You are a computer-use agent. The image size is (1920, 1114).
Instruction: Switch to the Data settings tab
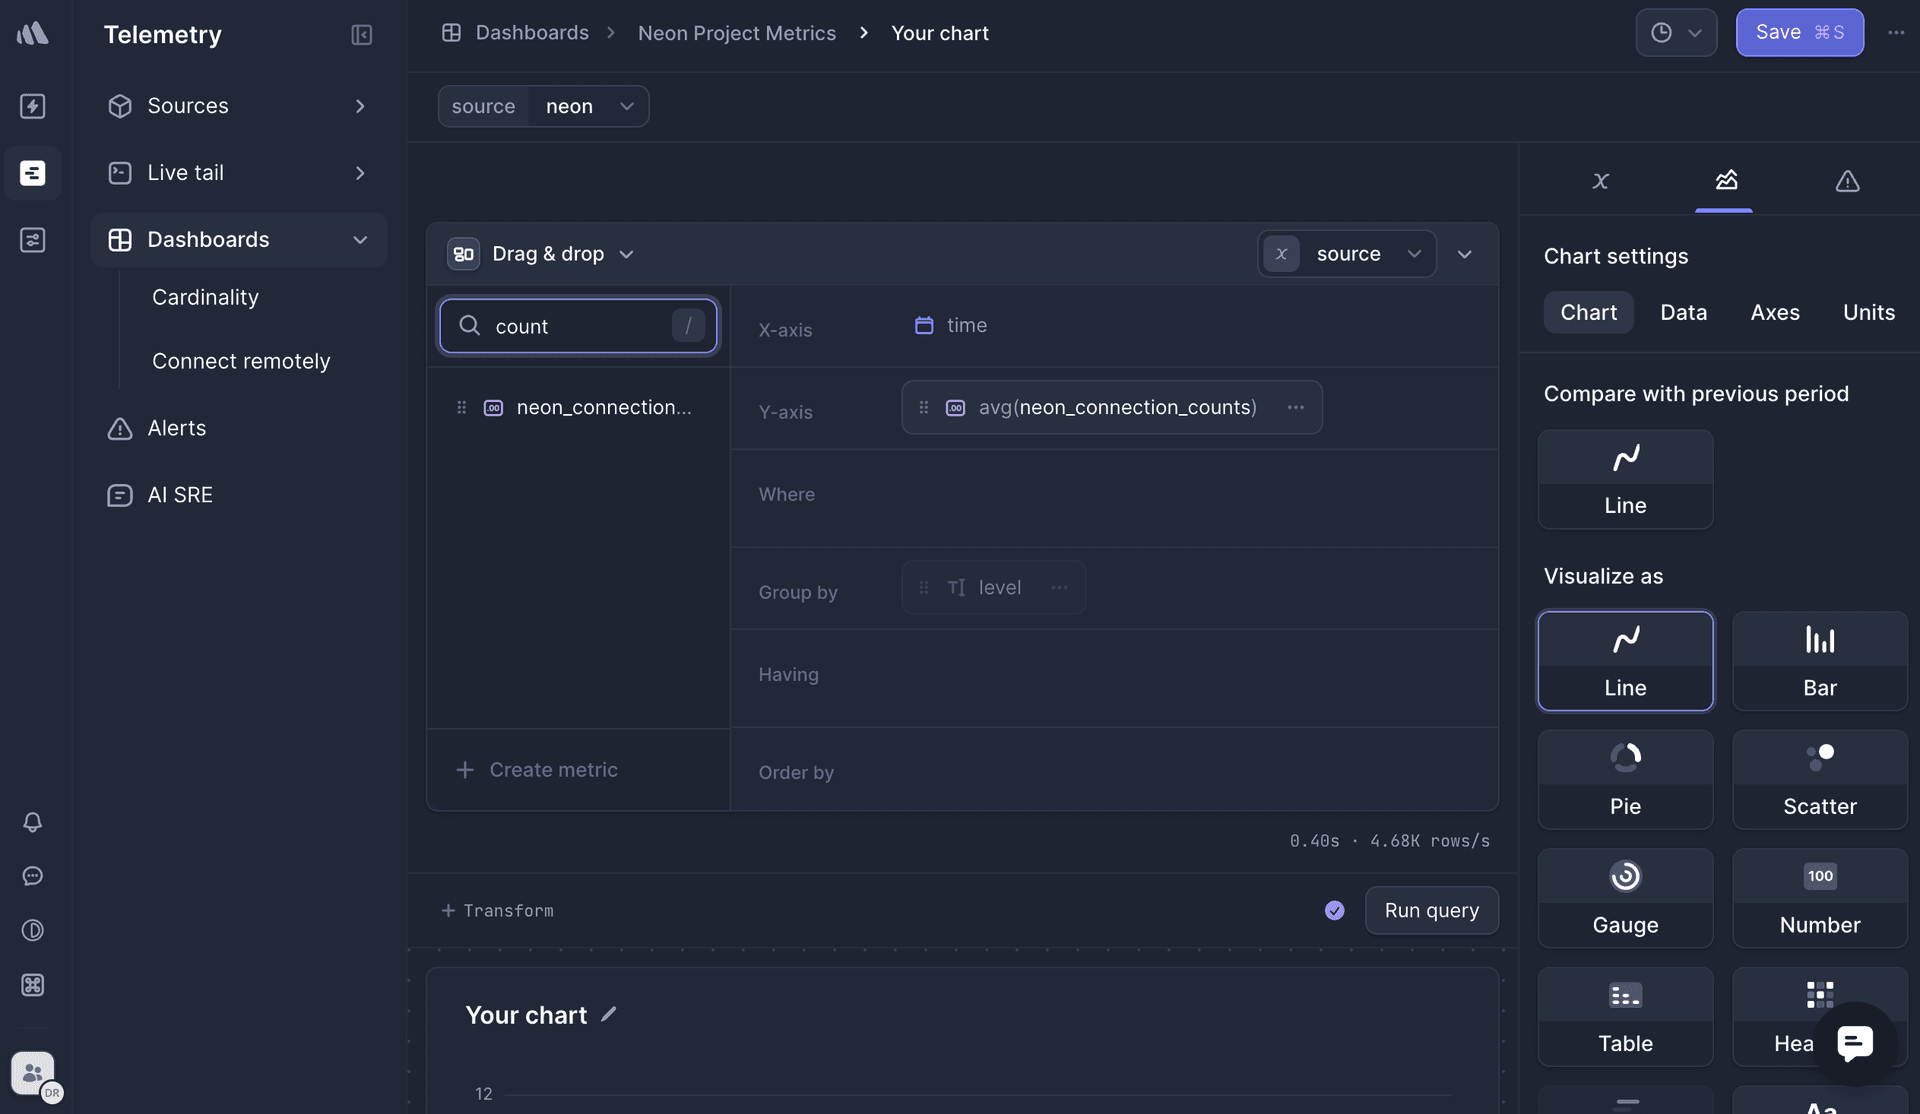(x=1683, y=312)
